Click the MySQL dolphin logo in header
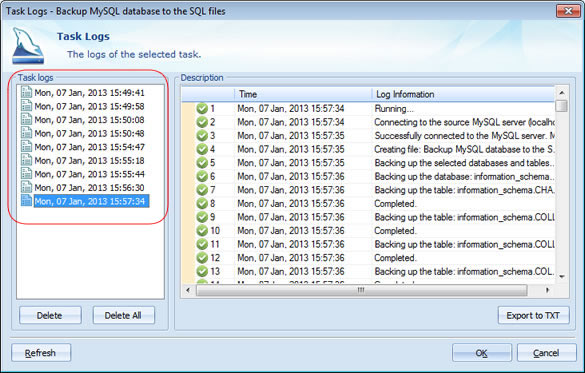Image resolution: width=585 pixels, height=373 pixels. click(x=28, y=46)
